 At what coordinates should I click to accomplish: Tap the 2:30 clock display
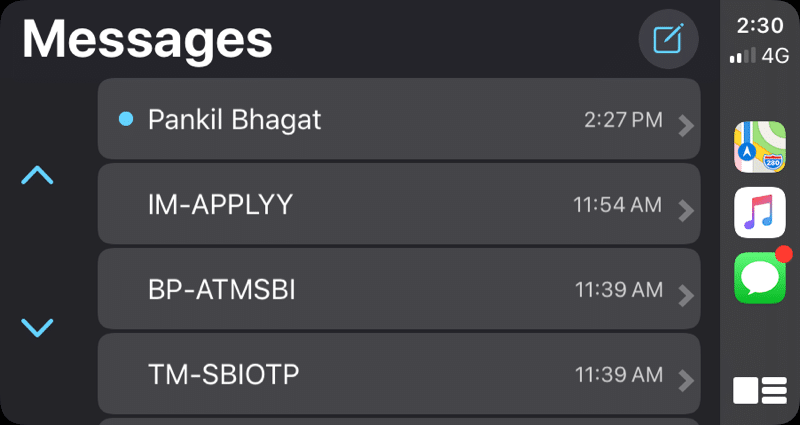point(760,24)
